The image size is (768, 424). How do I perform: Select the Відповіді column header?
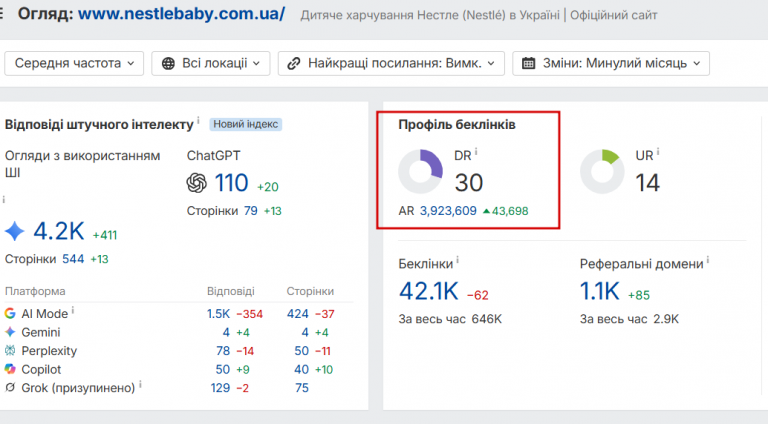231,291
